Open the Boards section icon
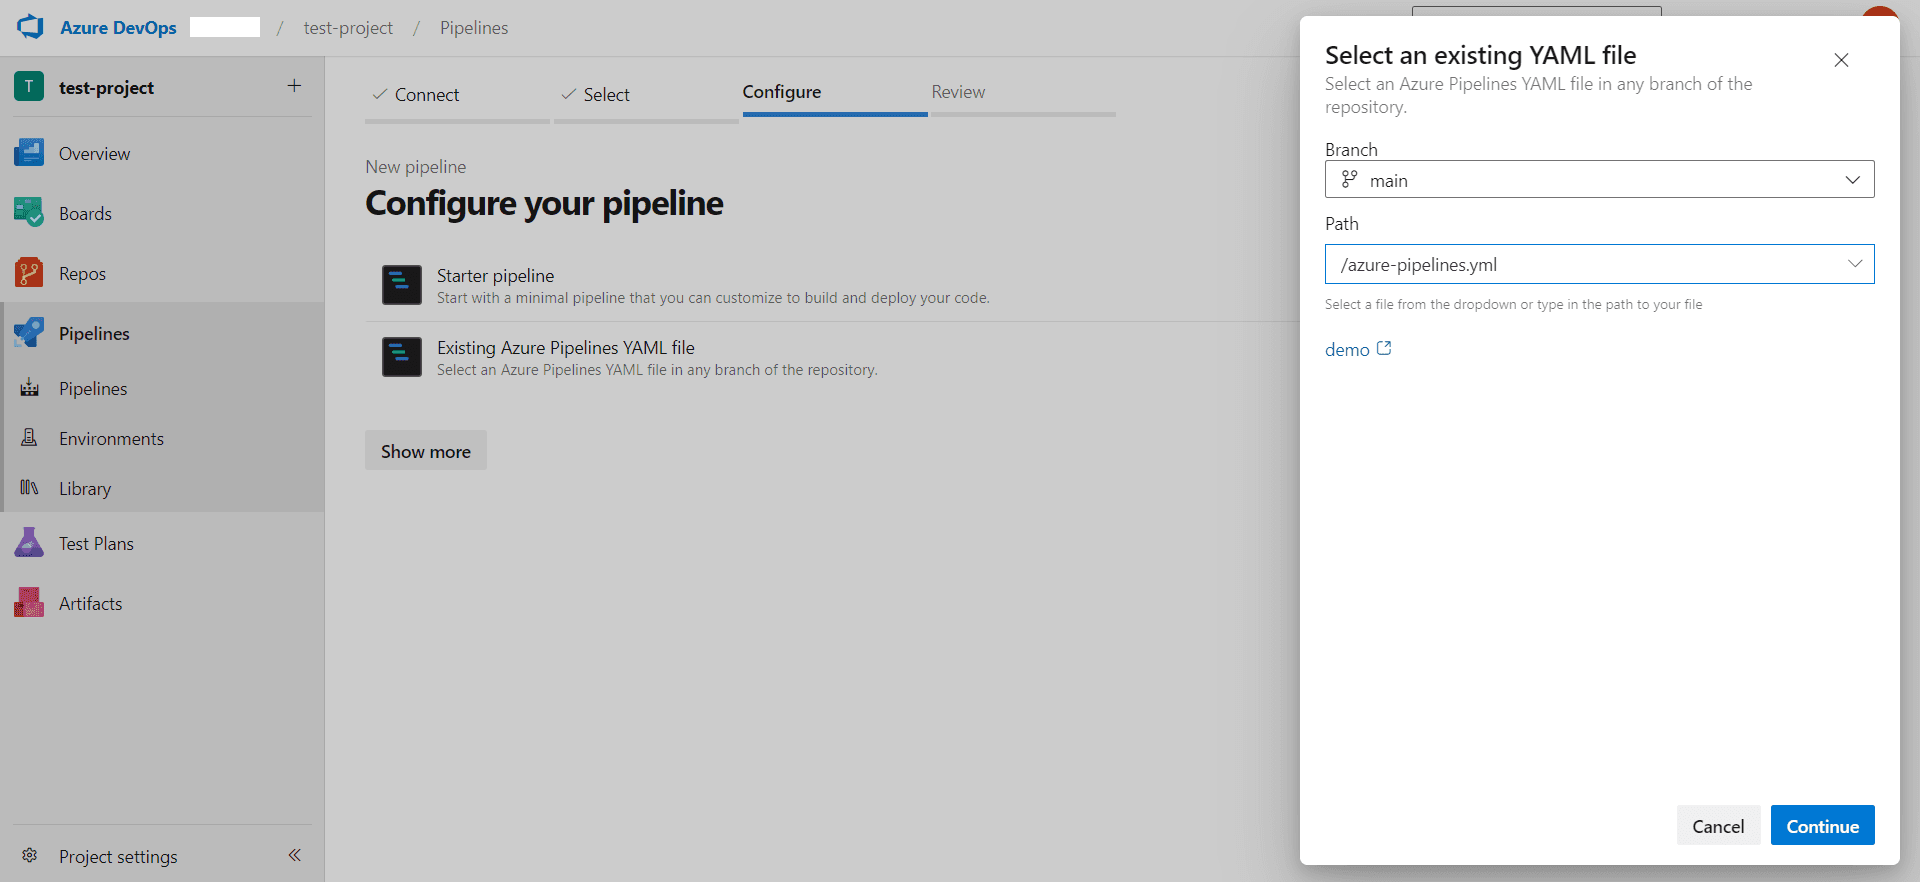 tap(29, 213)
